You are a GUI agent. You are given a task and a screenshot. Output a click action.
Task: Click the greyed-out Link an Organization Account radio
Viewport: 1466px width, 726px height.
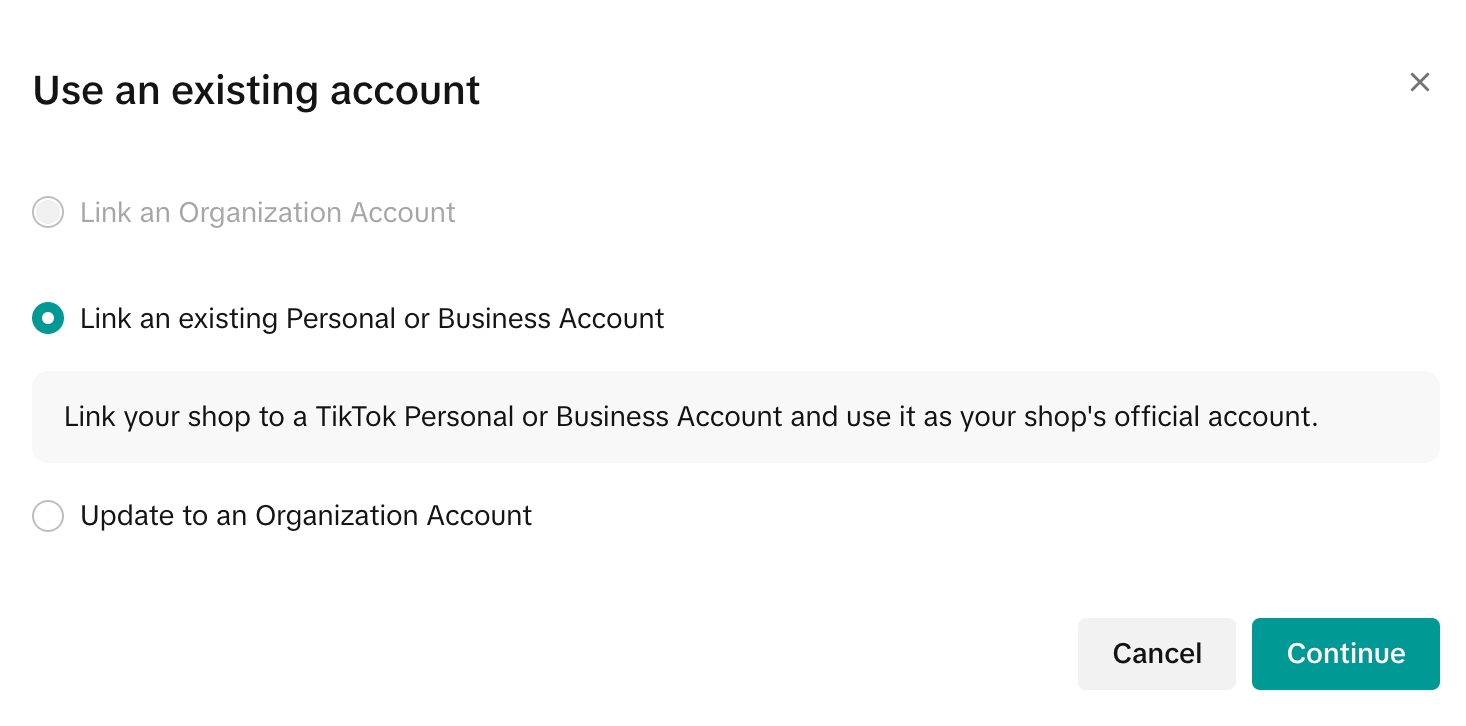coord(48,212)
